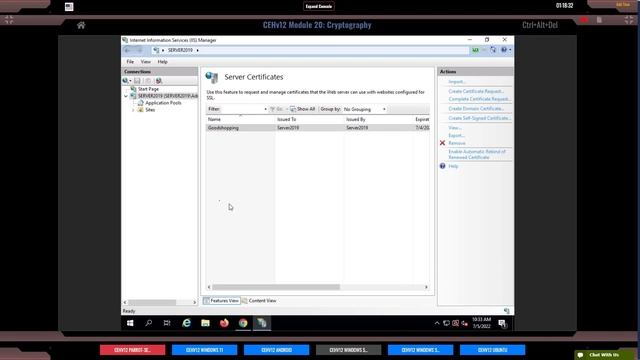Viewport: 640px width, 360px height.
Task: Select SERVER2019 node in Connections tree
Action: (167, 96)
